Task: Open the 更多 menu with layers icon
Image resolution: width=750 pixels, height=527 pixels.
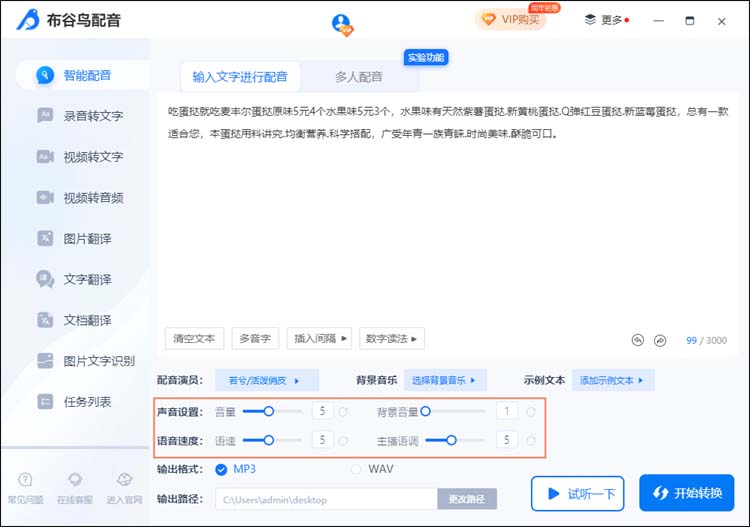Action: point(607,20)
